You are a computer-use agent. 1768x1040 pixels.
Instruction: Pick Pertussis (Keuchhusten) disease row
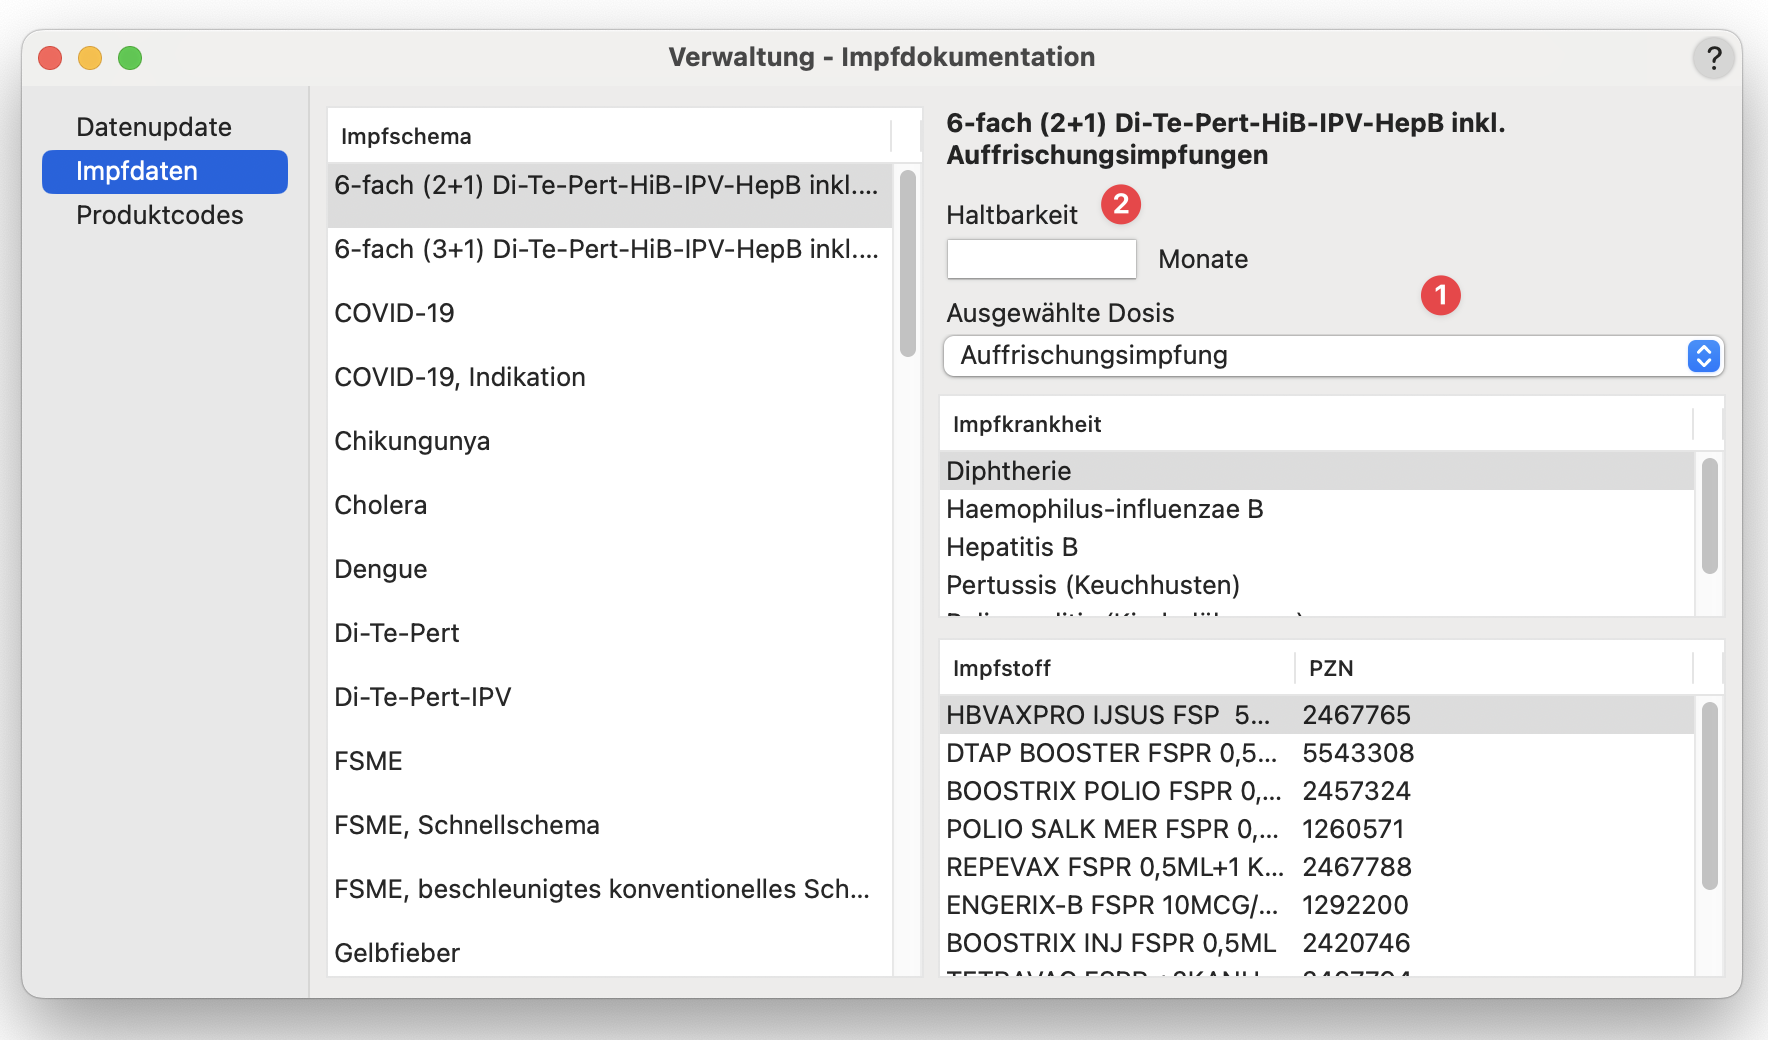tap(1093, 585)
